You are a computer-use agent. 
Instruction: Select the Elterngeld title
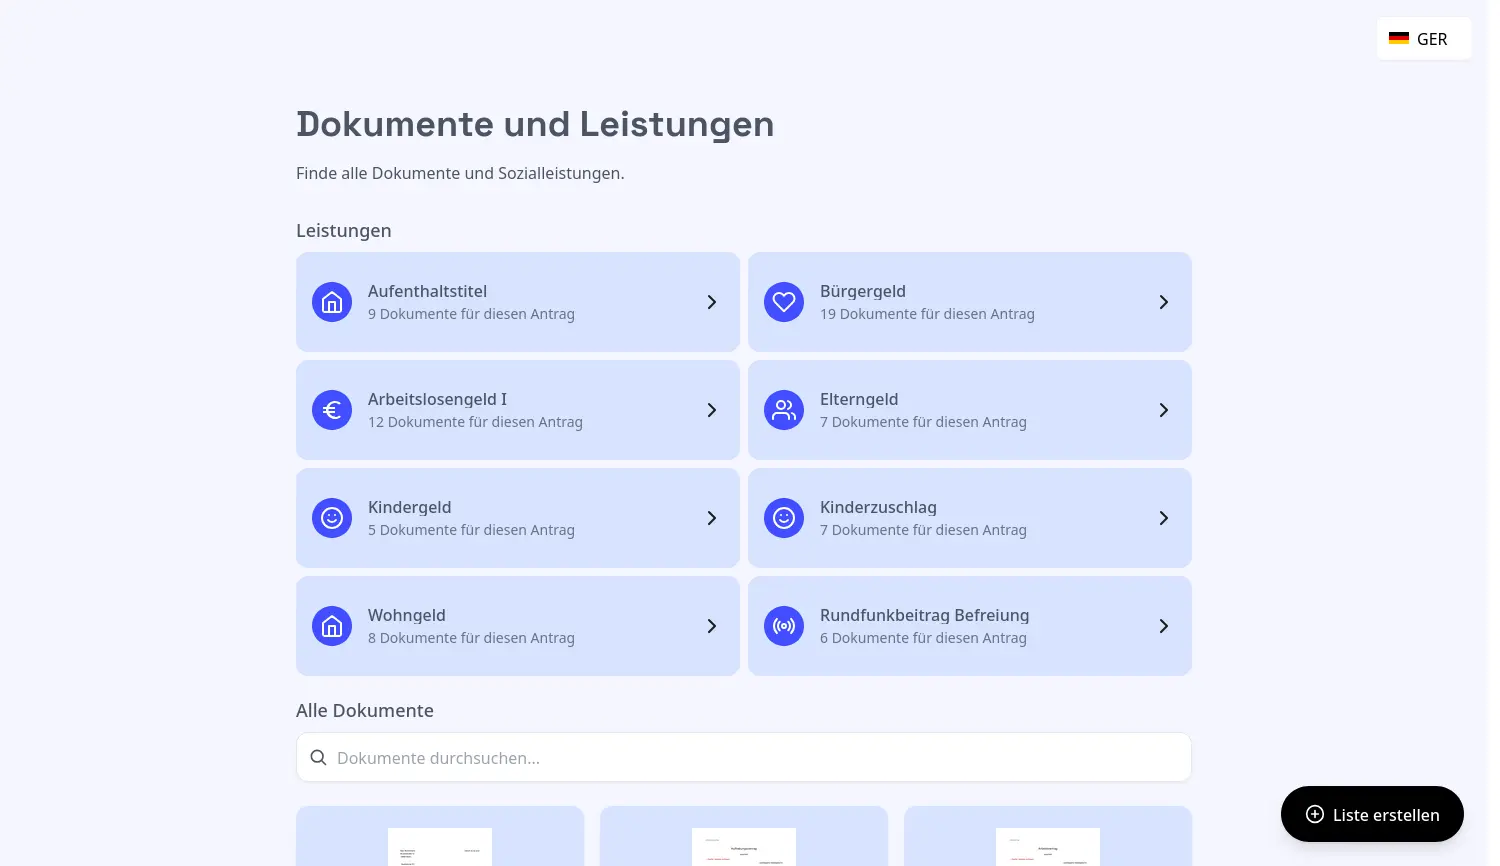pyautogui.click(x=859, y=399)
